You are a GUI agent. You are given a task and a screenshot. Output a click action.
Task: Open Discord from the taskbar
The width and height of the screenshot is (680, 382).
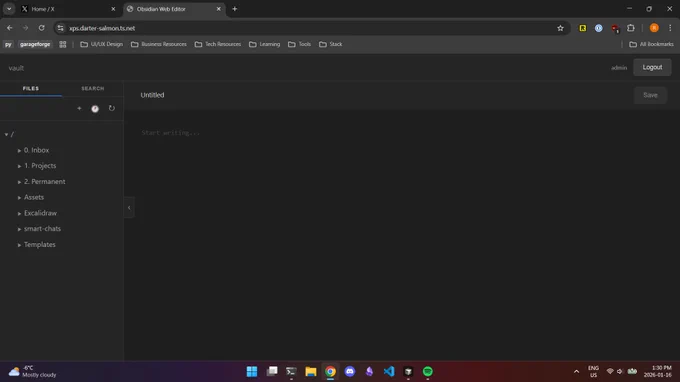[x=350, y=372]
